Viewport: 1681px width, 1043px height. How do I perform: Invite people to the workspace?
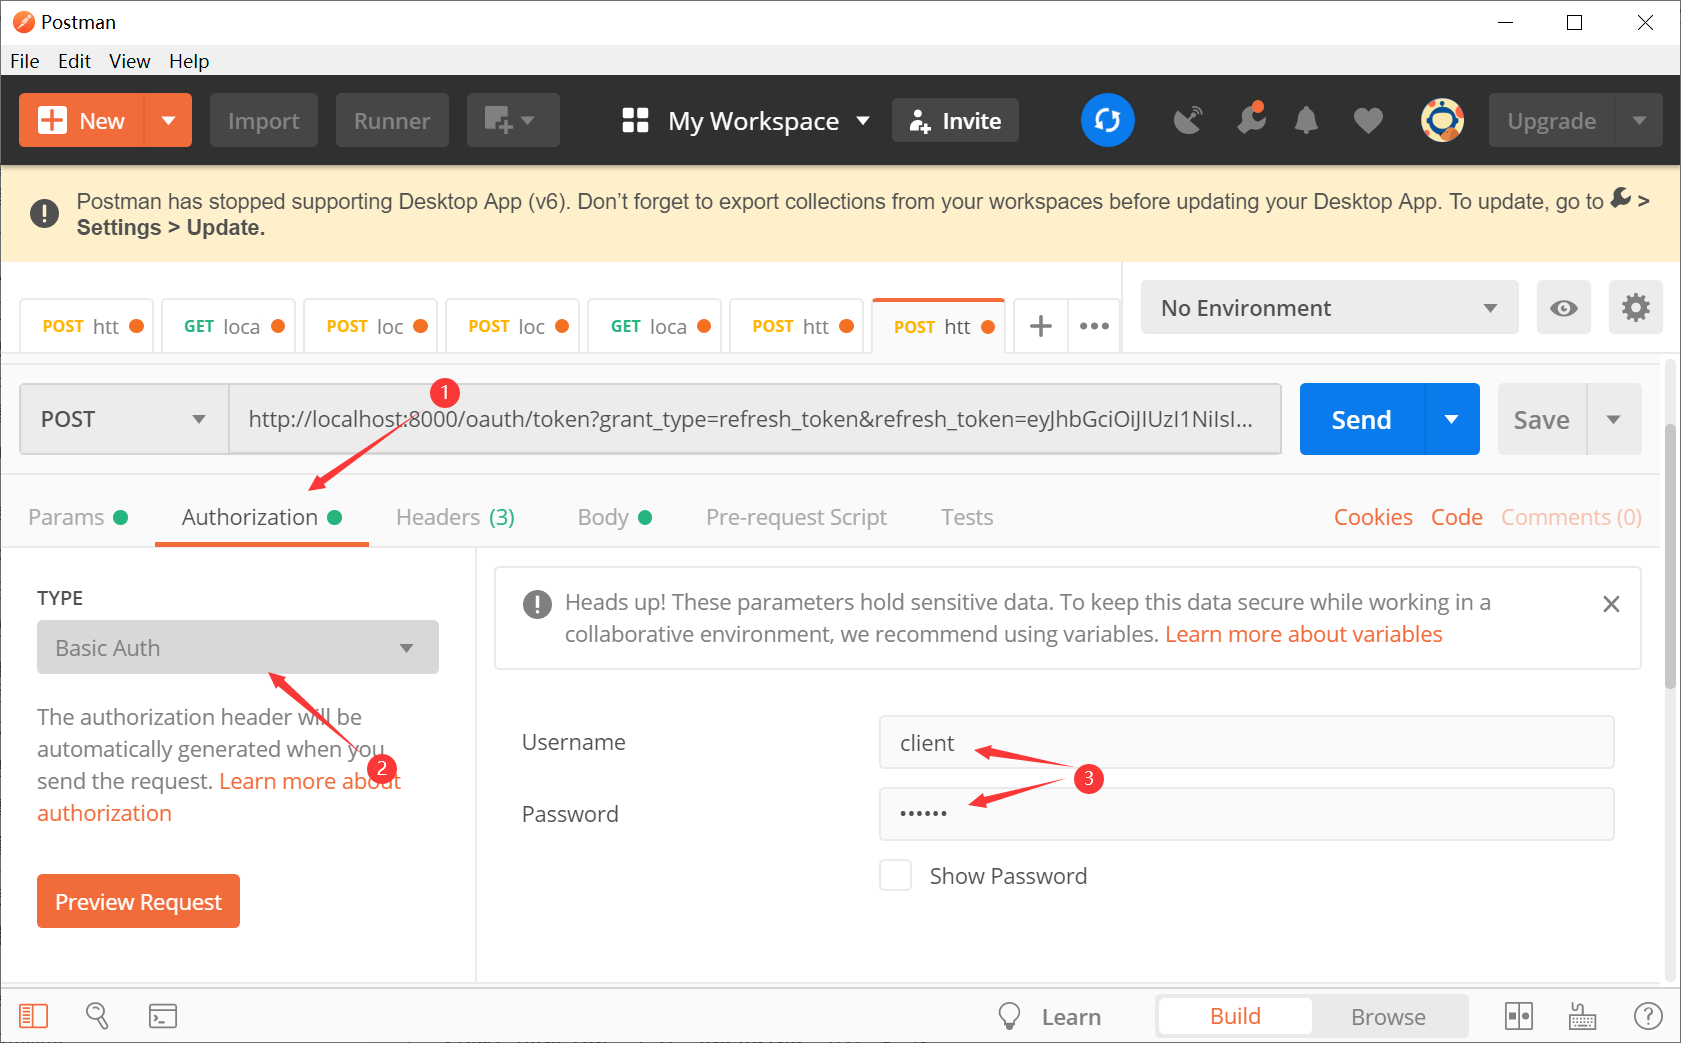(x=955, y=121)
